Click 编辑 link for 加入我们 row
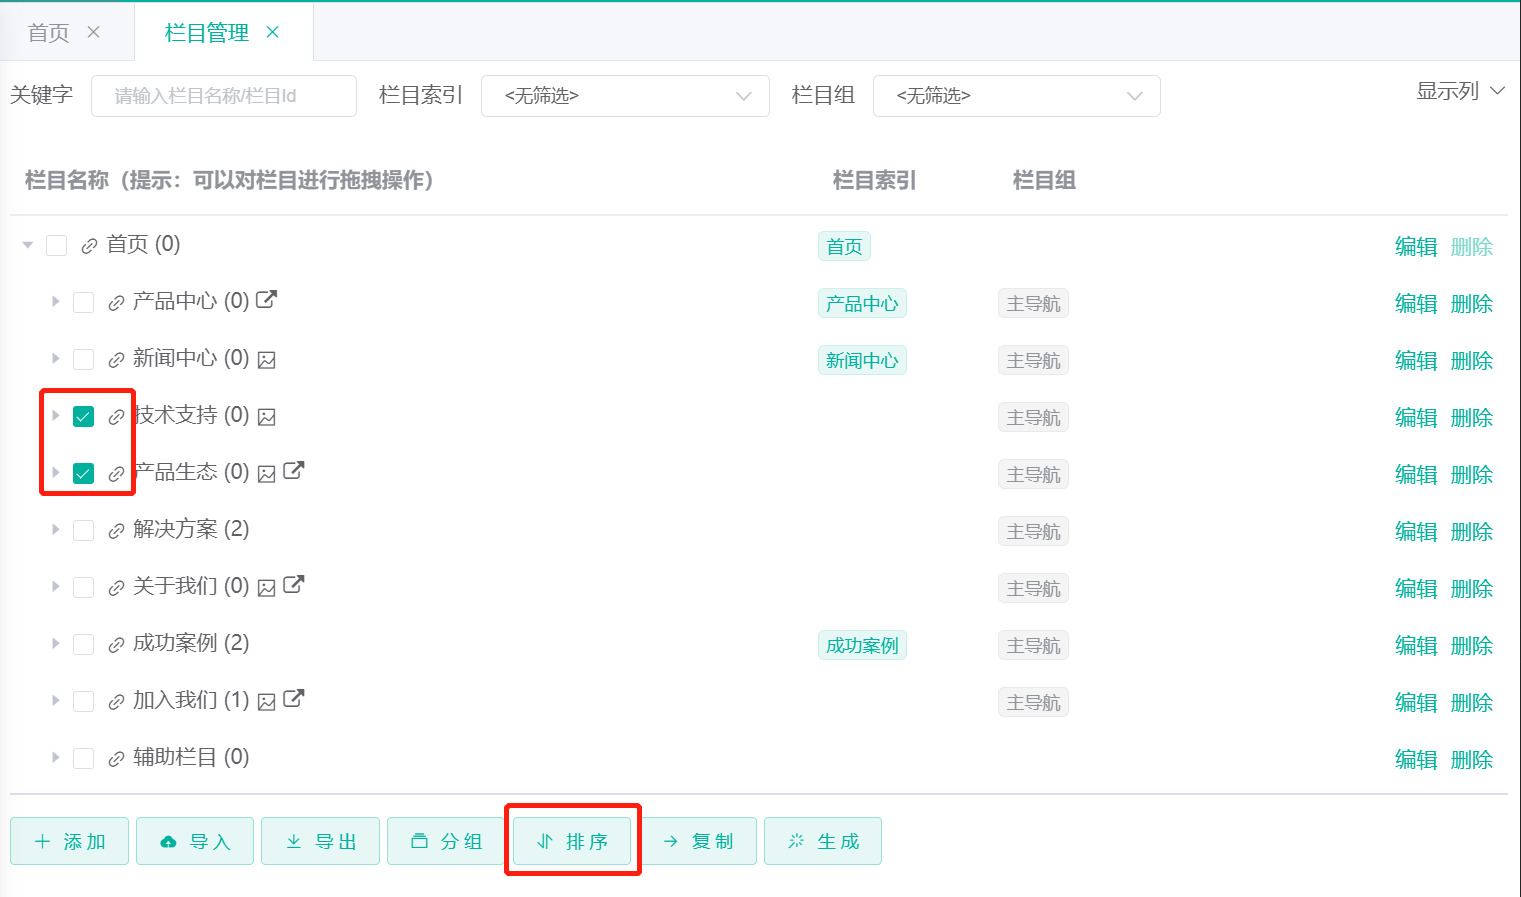 pyautogui.click(x=1415, y=703)
